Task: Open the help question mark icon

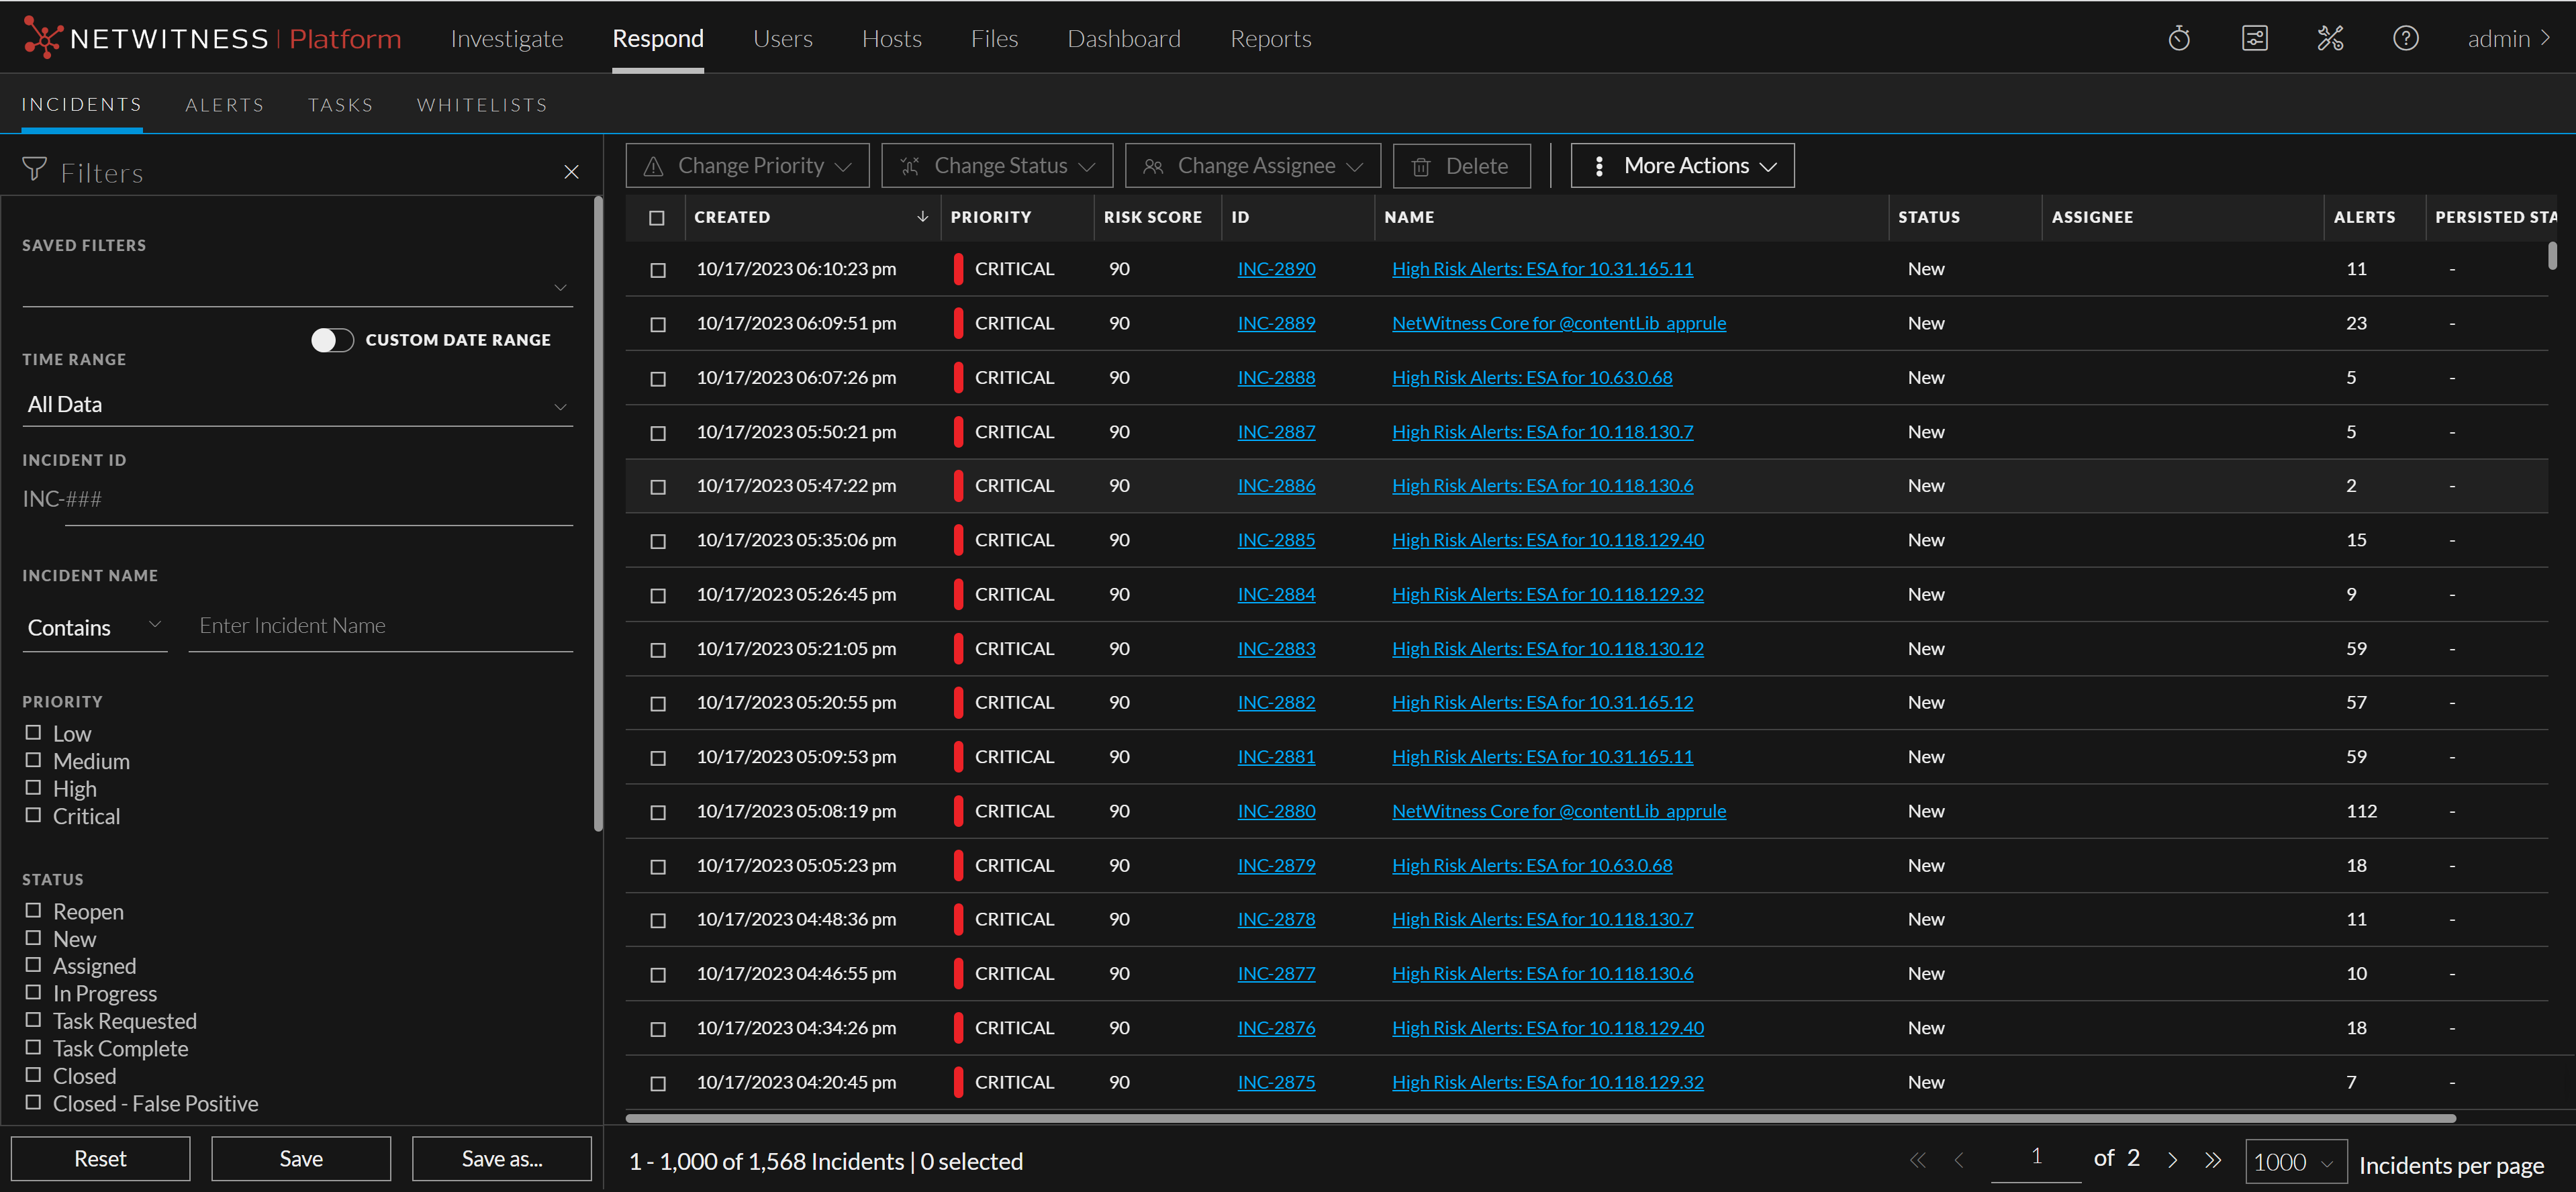Action: [x=2405, y=38]
